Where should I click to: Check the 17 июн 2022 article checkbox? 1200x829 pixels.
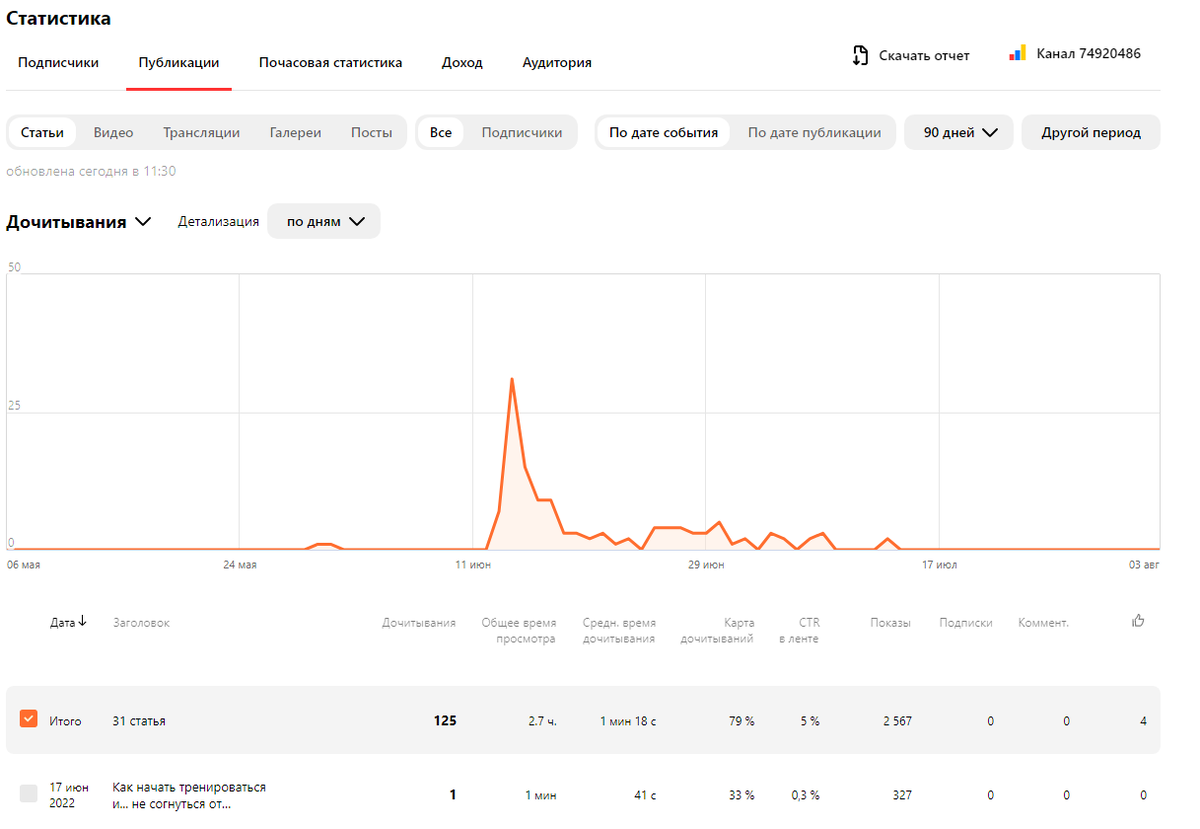pyautogui.click(x=28, y=793)
